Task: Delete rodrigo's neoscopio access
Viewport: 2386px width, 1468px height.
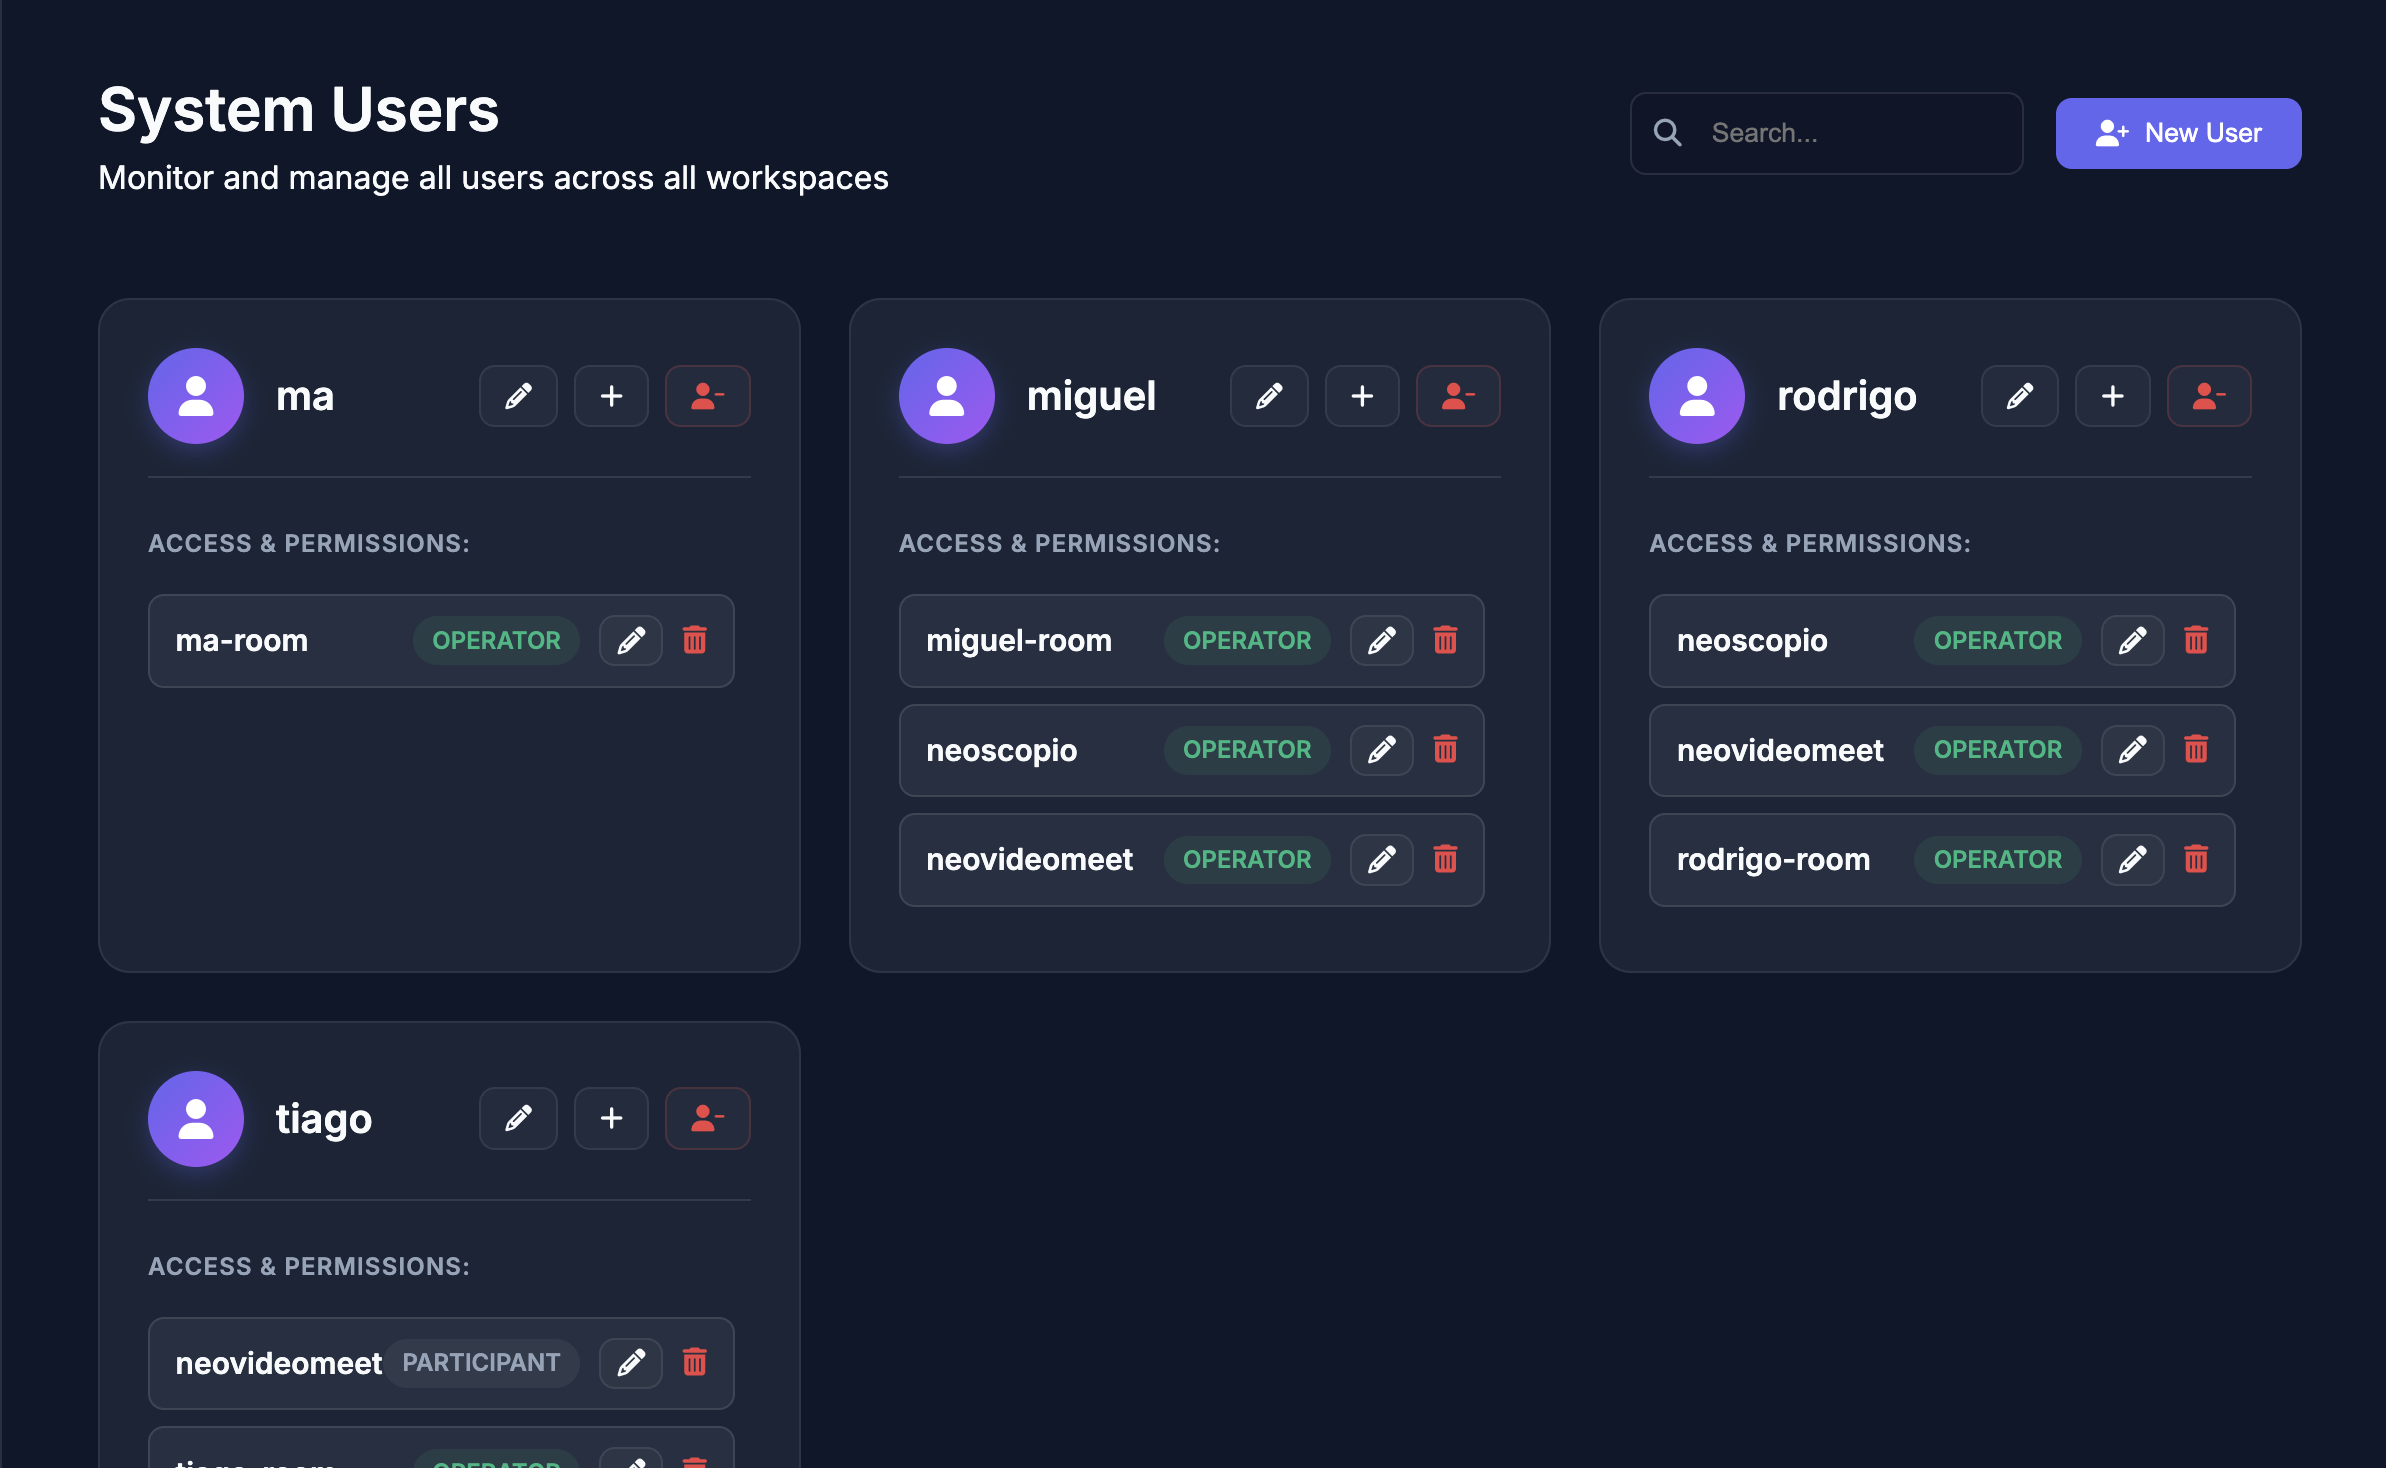Action: click(x=2197, y=640)
